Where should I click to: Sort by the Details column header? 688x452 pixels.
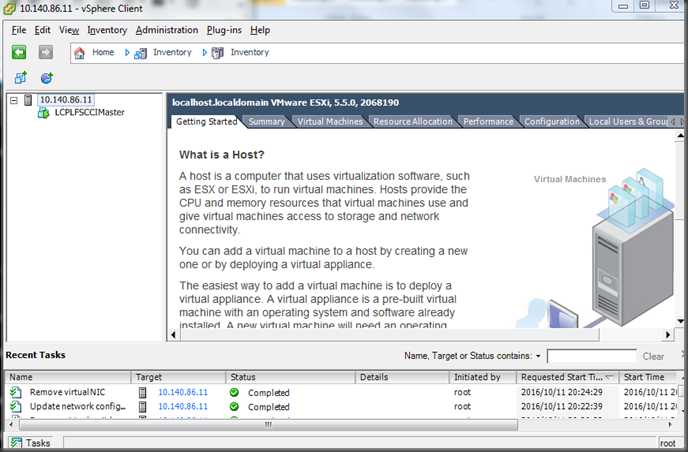[x=402, y=377]
